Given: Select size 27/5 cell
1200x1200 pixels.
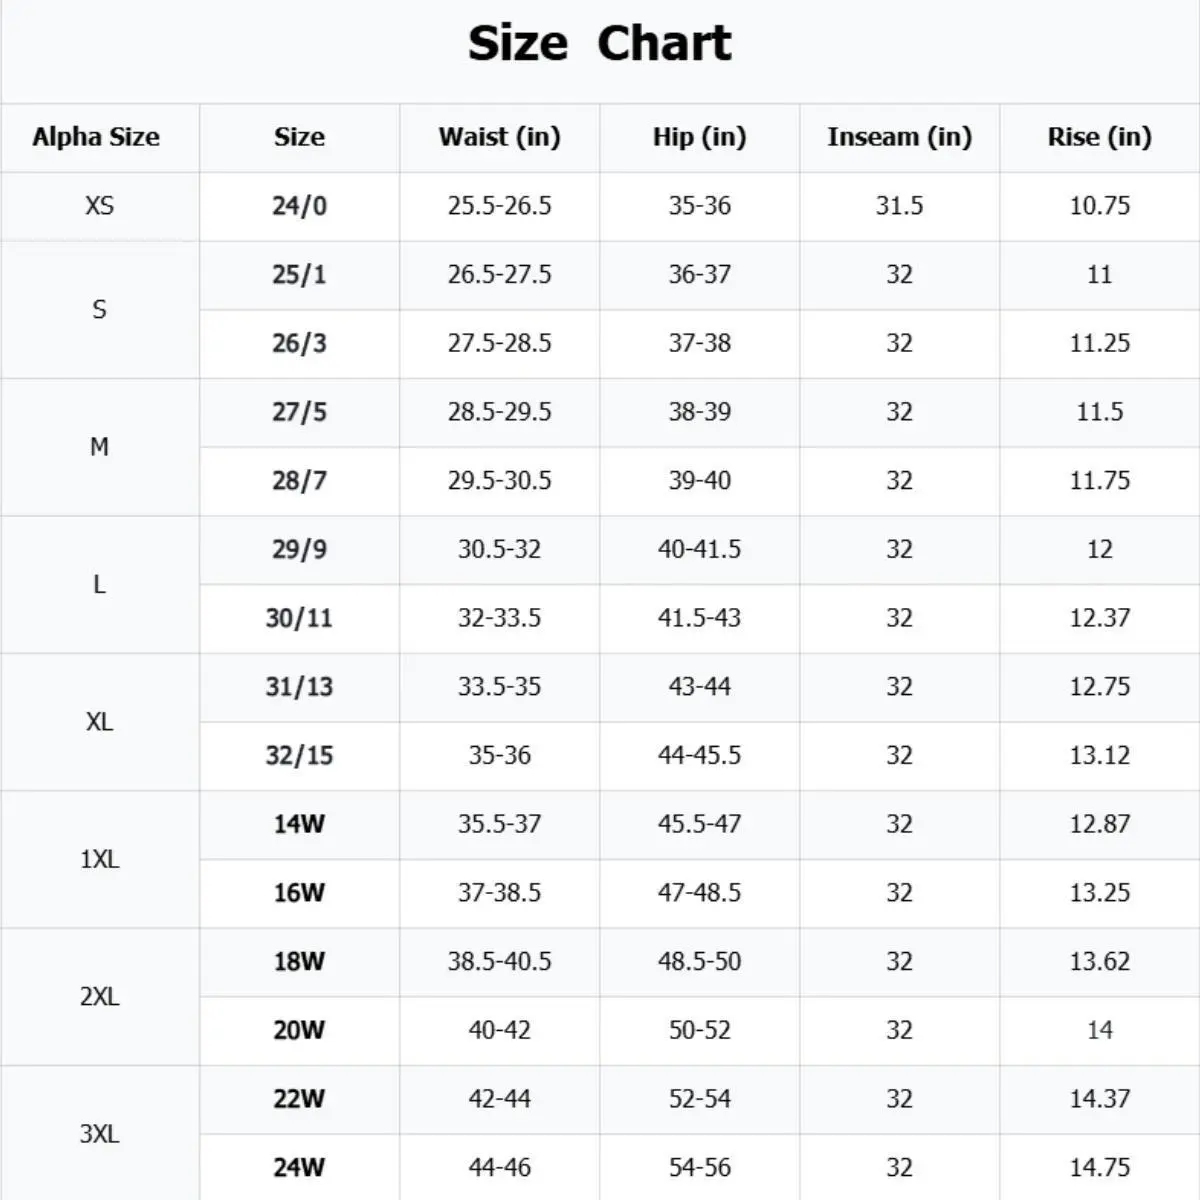Looking at the screenshot, I should point(299,412).
